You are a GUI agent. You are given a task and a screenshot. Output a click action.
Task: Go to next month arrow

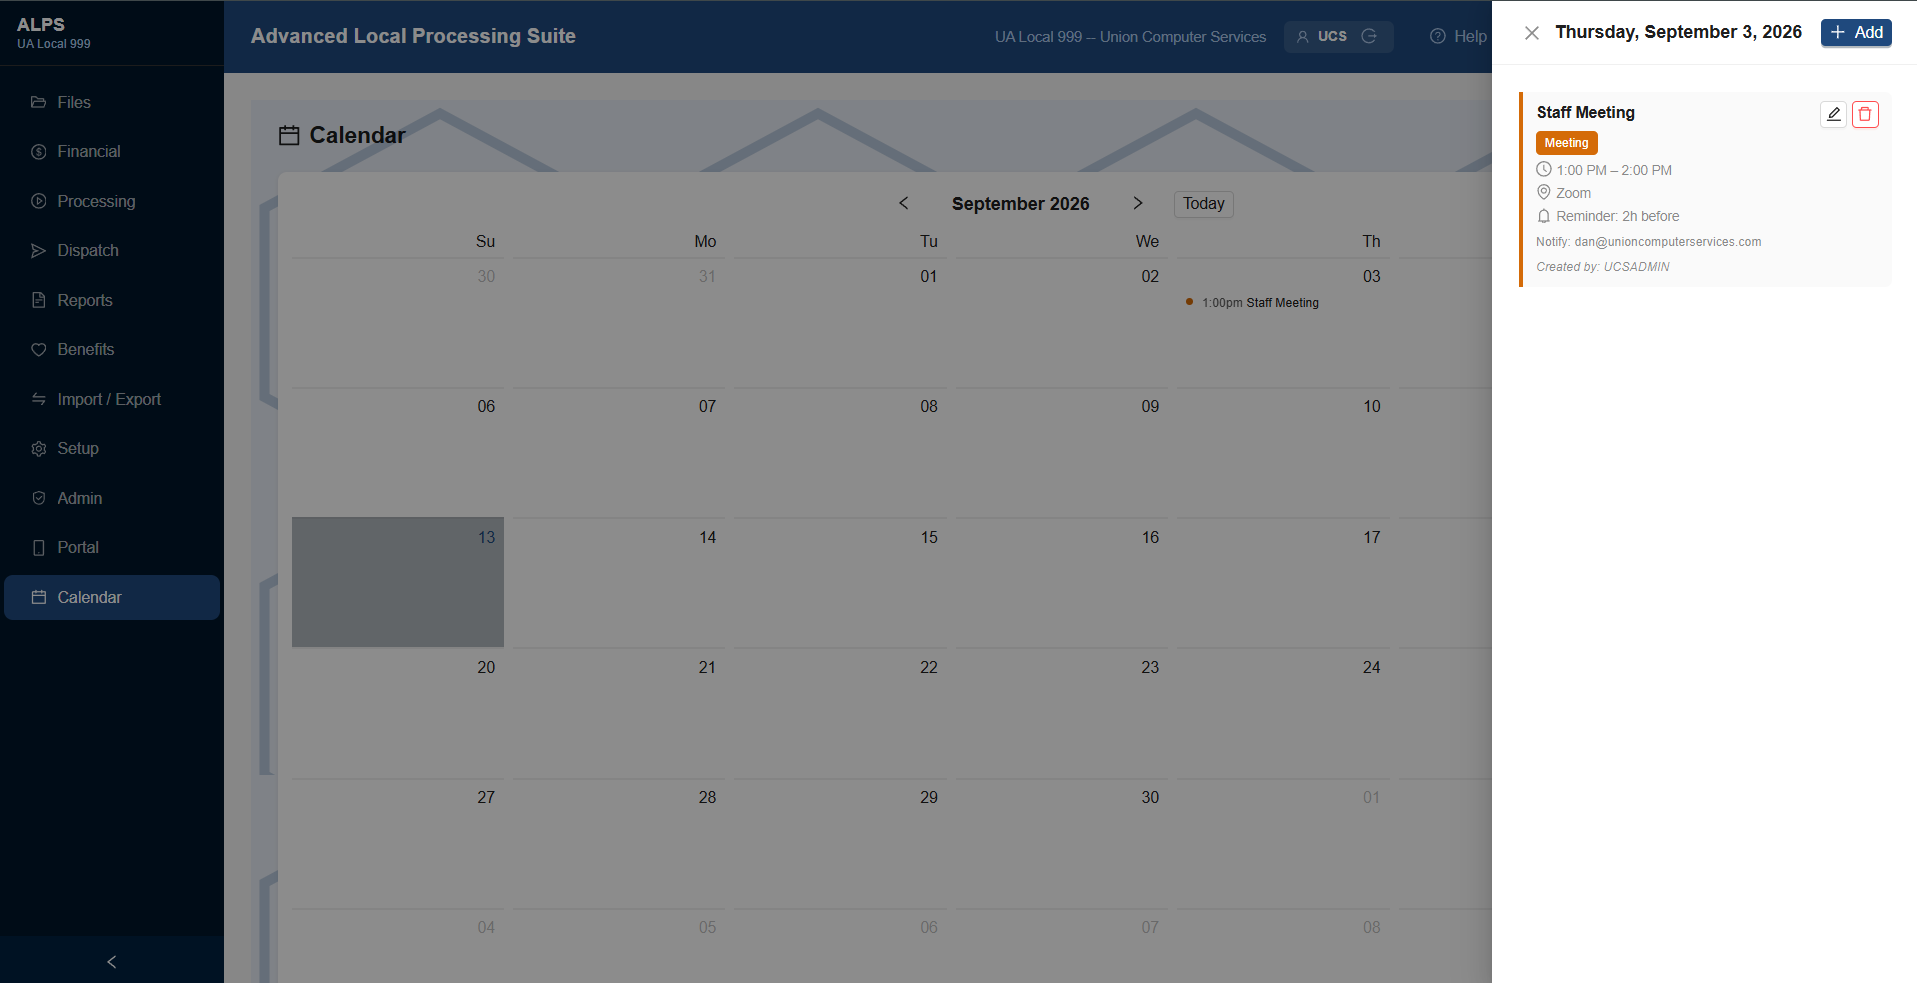[x=1137, y=203]
